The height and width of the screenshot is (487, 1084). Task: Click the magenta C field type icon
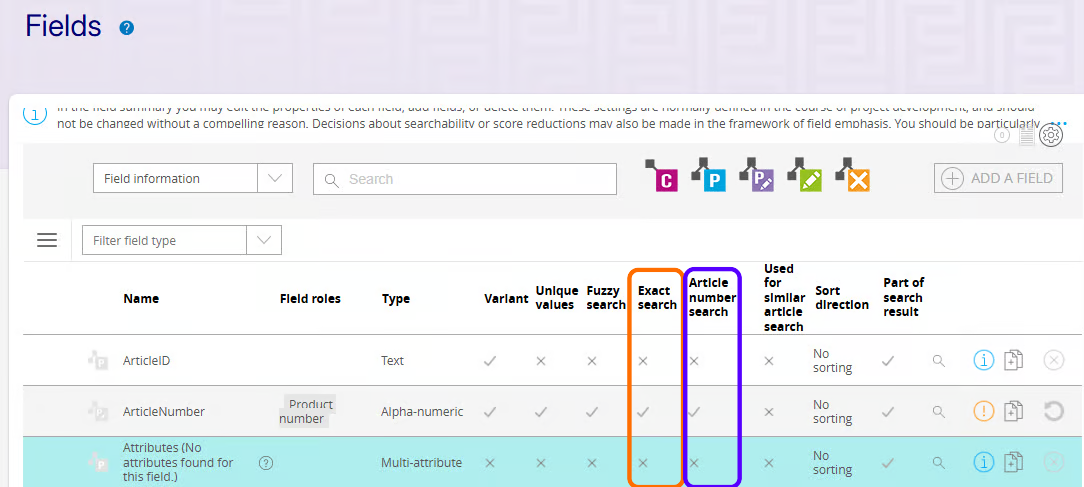662,176
